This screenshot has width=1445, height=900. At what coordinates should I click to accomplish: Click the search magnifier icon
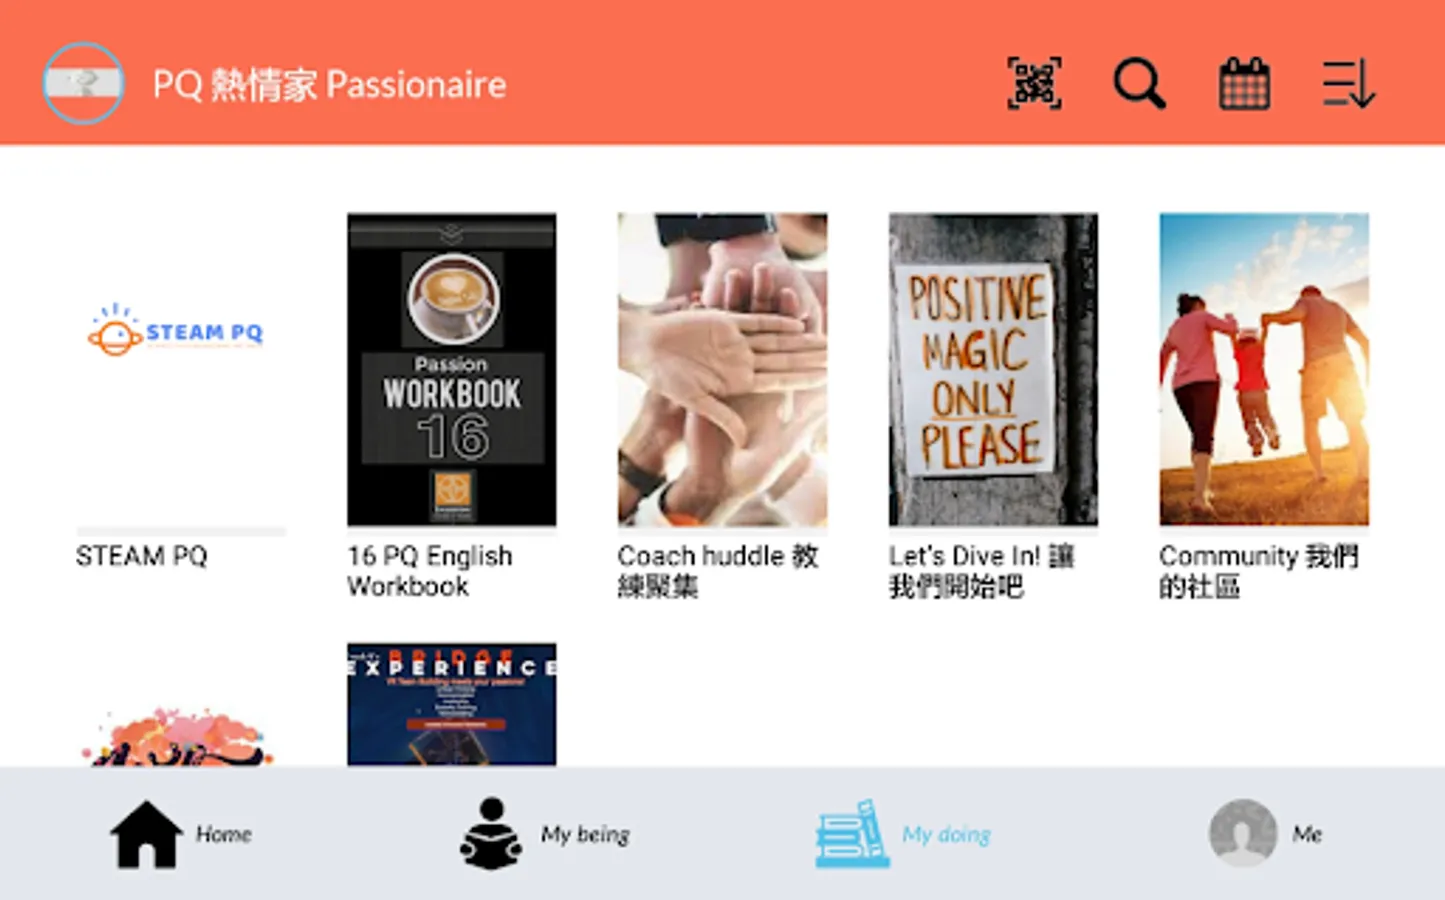[1139, 84]
